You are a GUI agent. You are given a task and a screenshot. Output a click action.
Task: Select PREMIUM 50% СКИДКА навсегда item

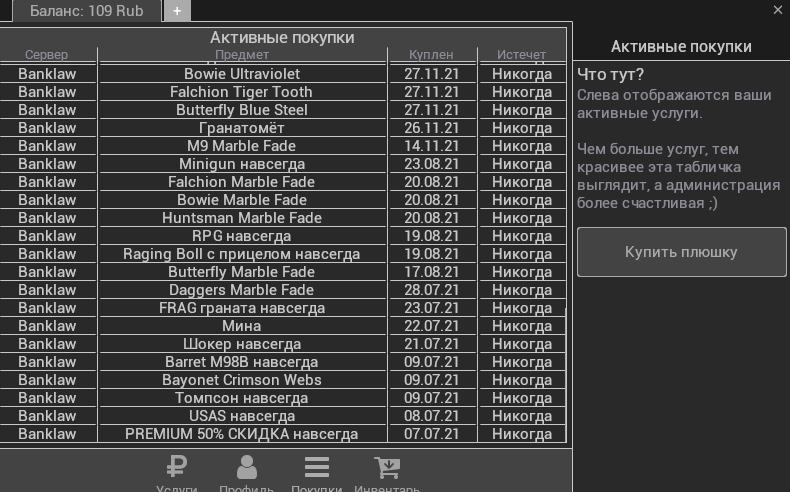tap(242, 434)
